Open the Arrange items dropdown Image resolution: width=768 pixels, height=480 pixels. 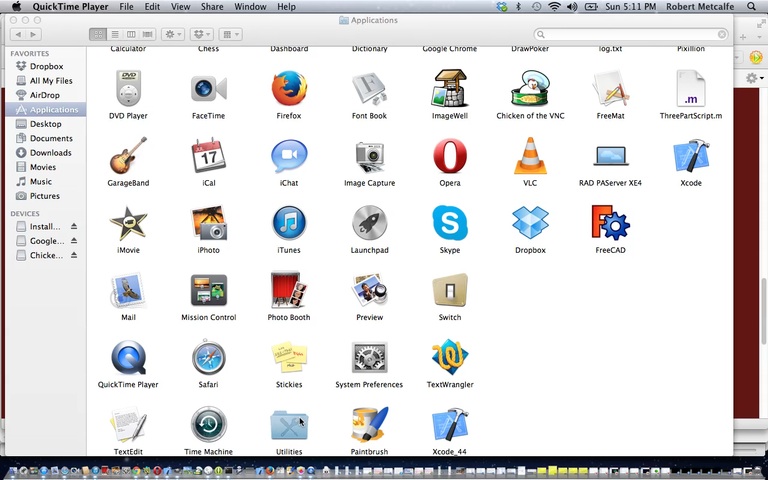(230, 34)
